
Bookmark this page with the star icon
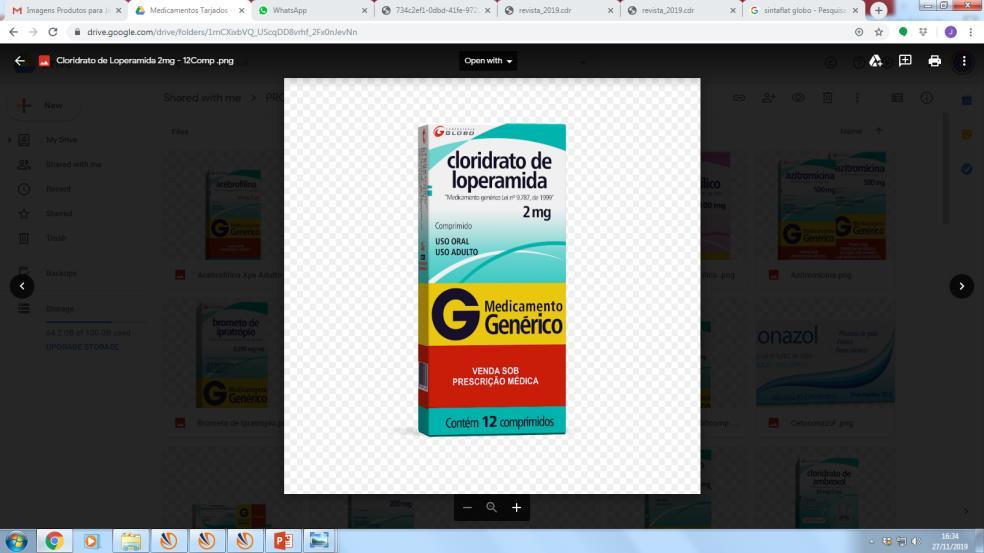[879, 32]
